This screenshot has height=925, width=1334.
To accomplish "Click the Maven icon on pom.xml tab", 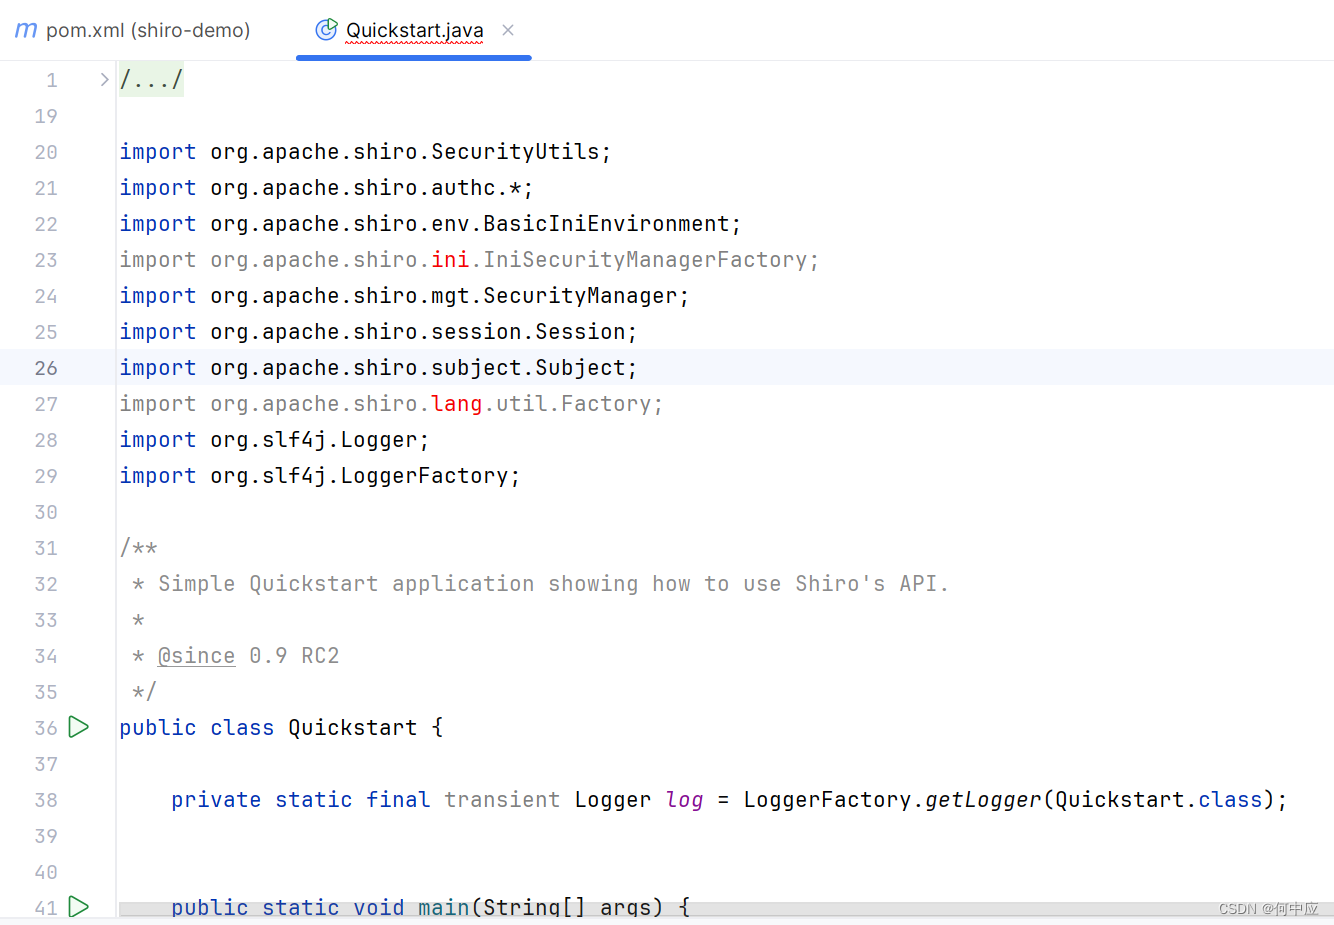I will pyautogui.click(x=26, y=30).
